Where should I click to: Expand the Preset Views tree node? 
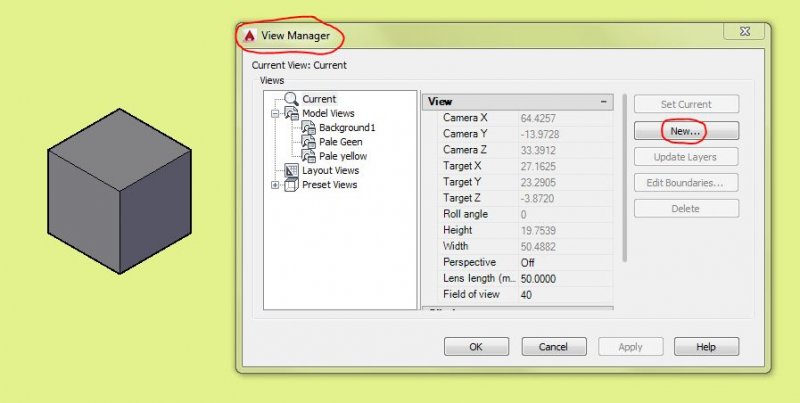(275, 185)
